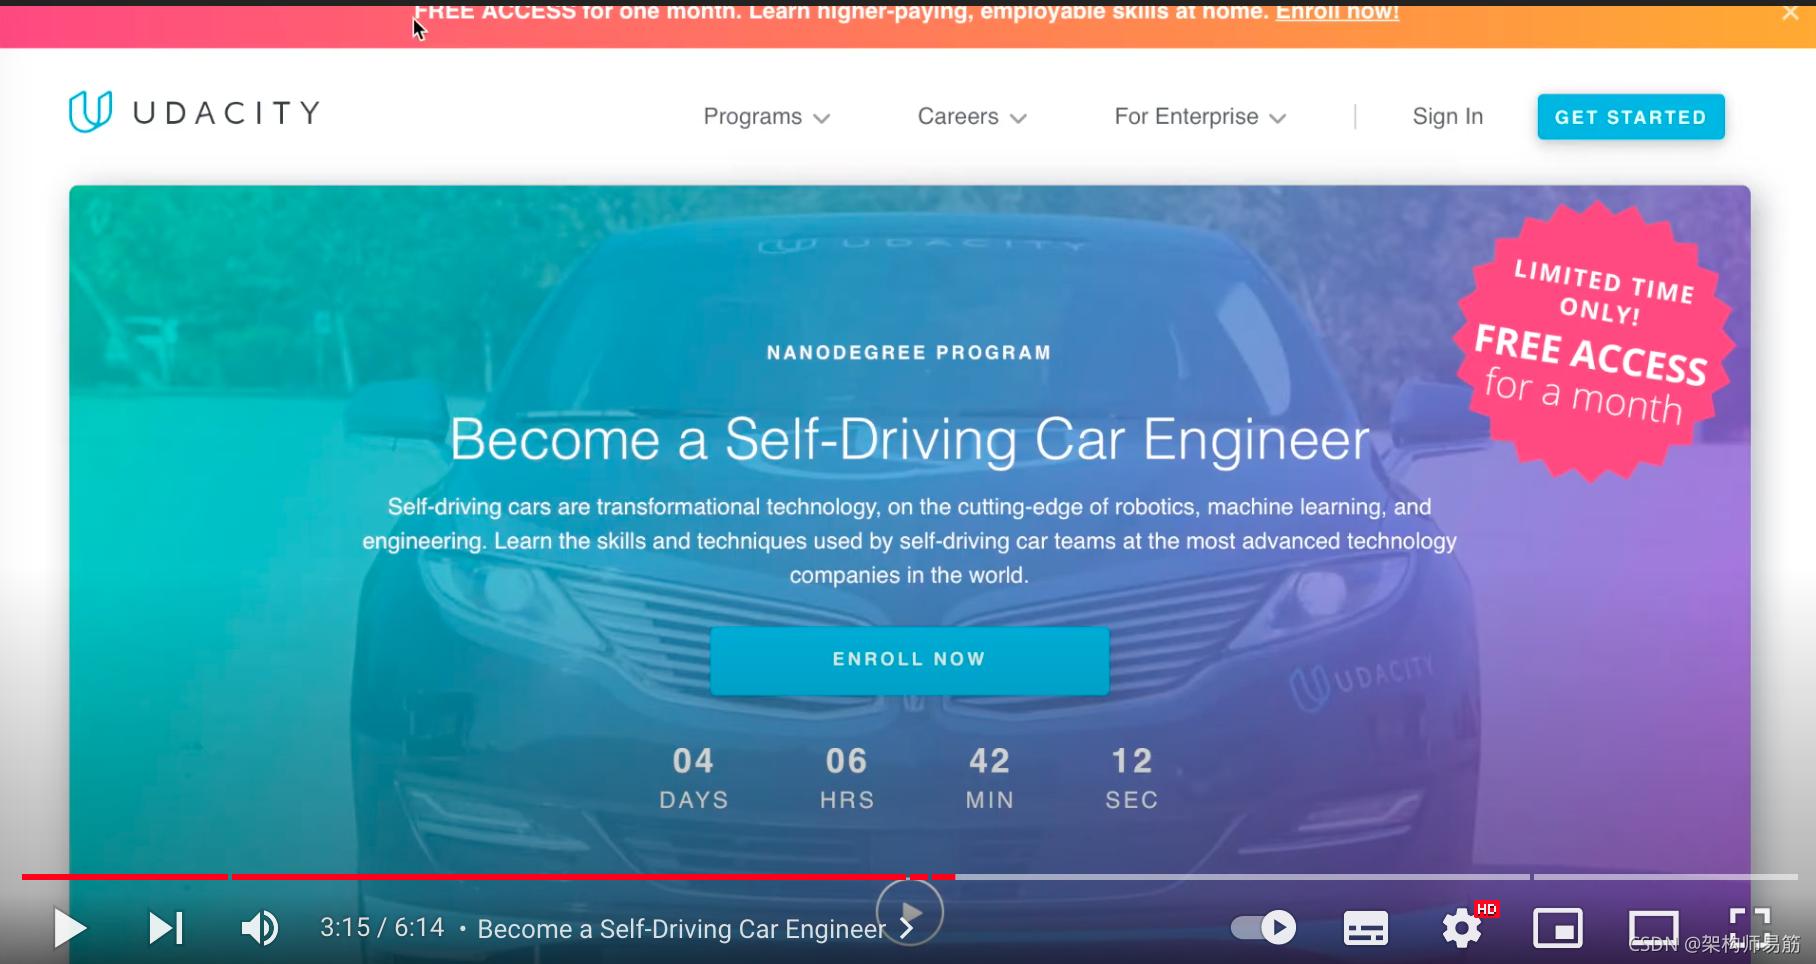Seek in the unplayed grey timeline
Image resolution: width=1816 pixels, height=964 pixels.
click(1376, 877)
